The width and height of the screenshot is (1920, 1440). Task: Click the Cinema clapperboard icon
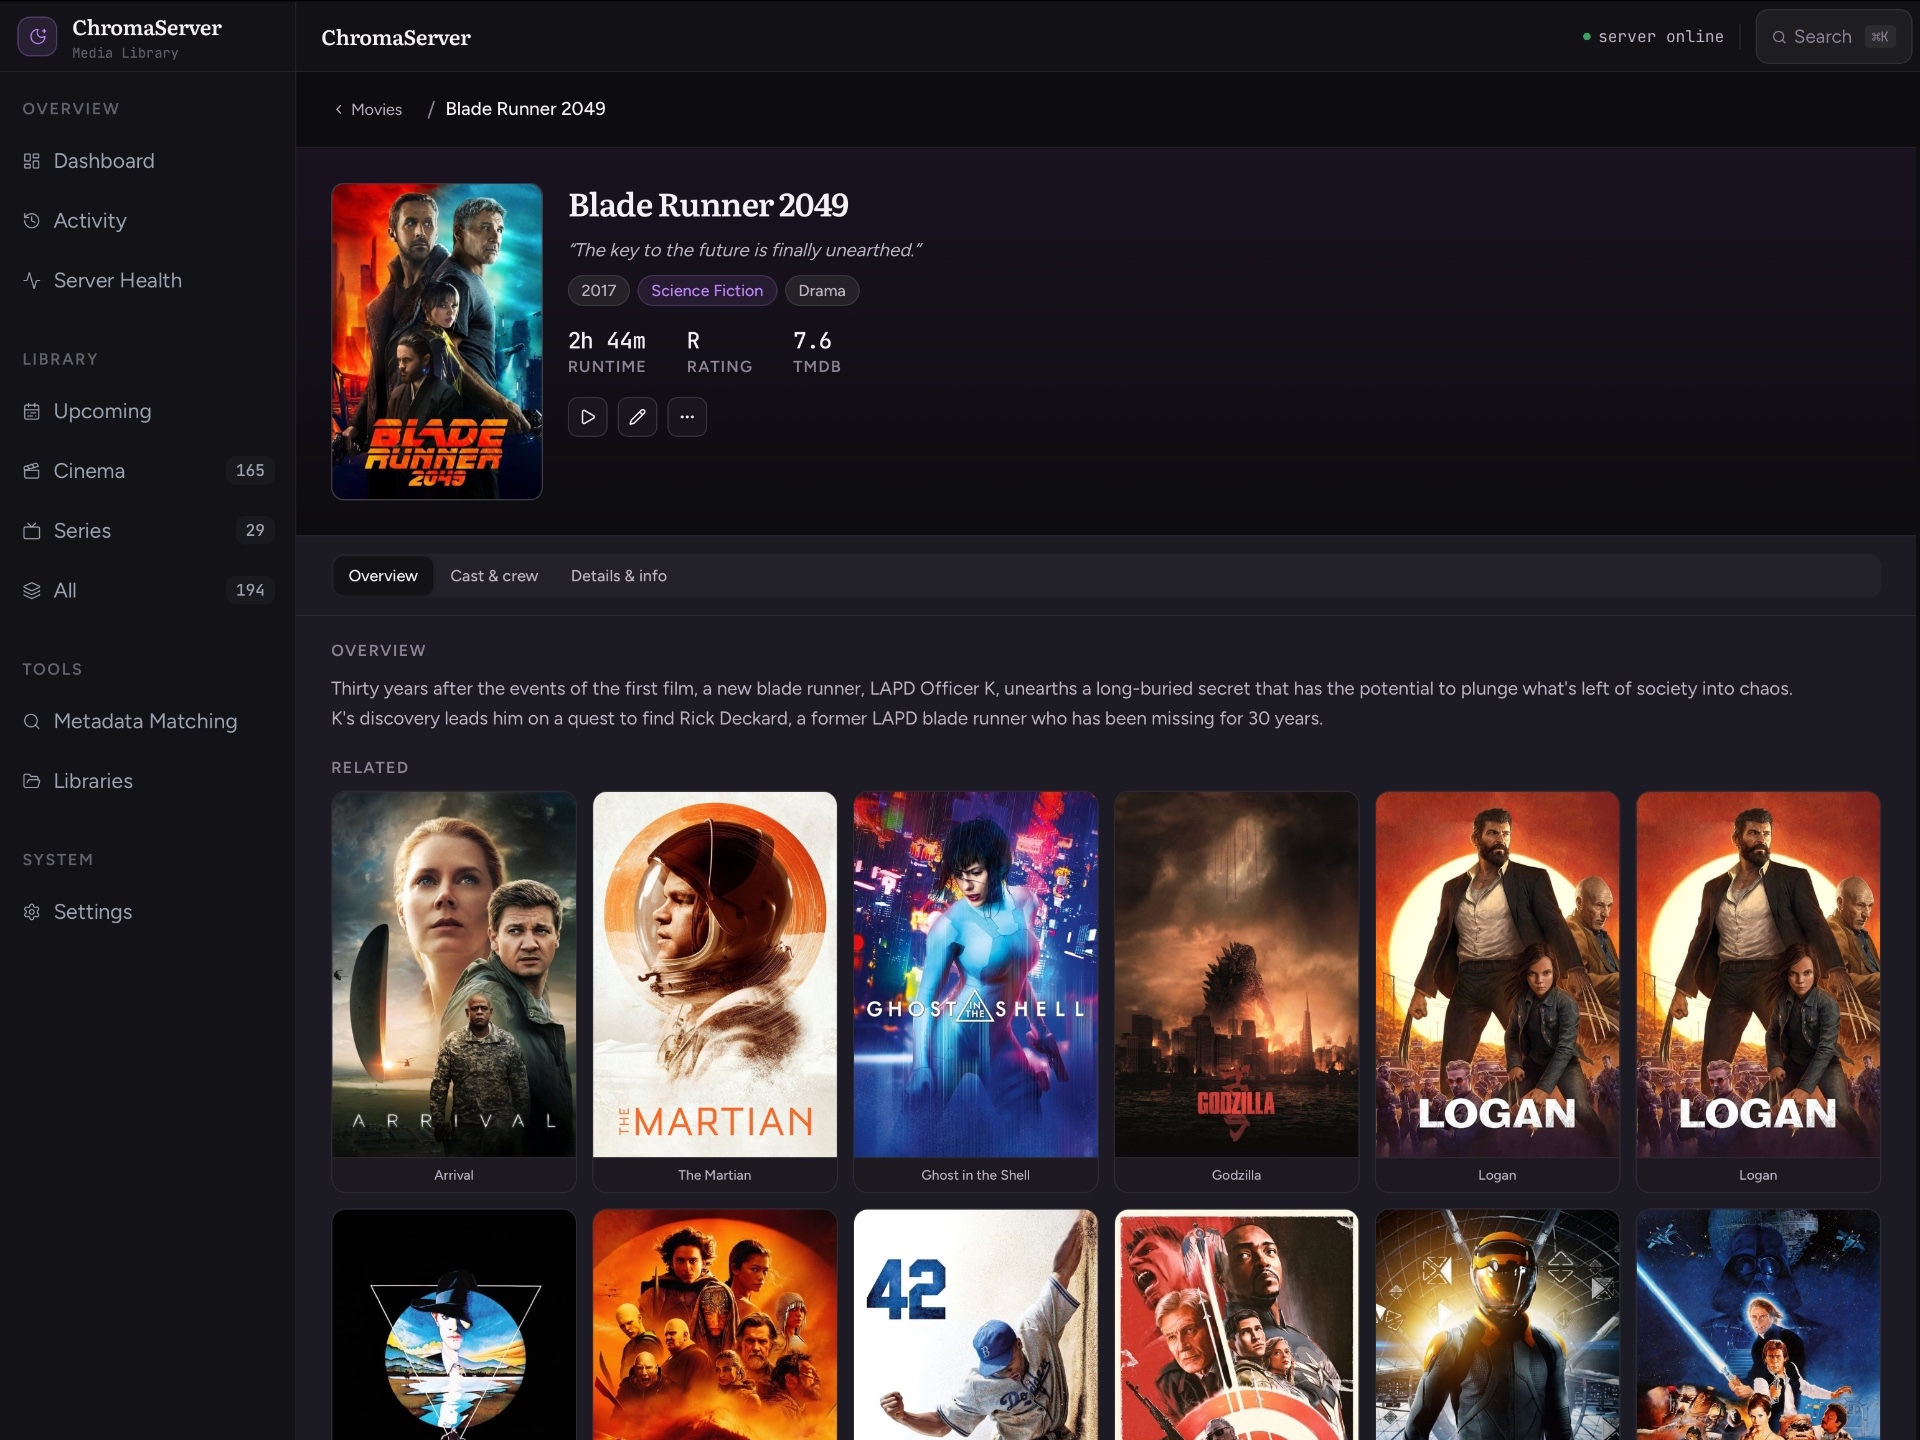click(x=32, y=471)
